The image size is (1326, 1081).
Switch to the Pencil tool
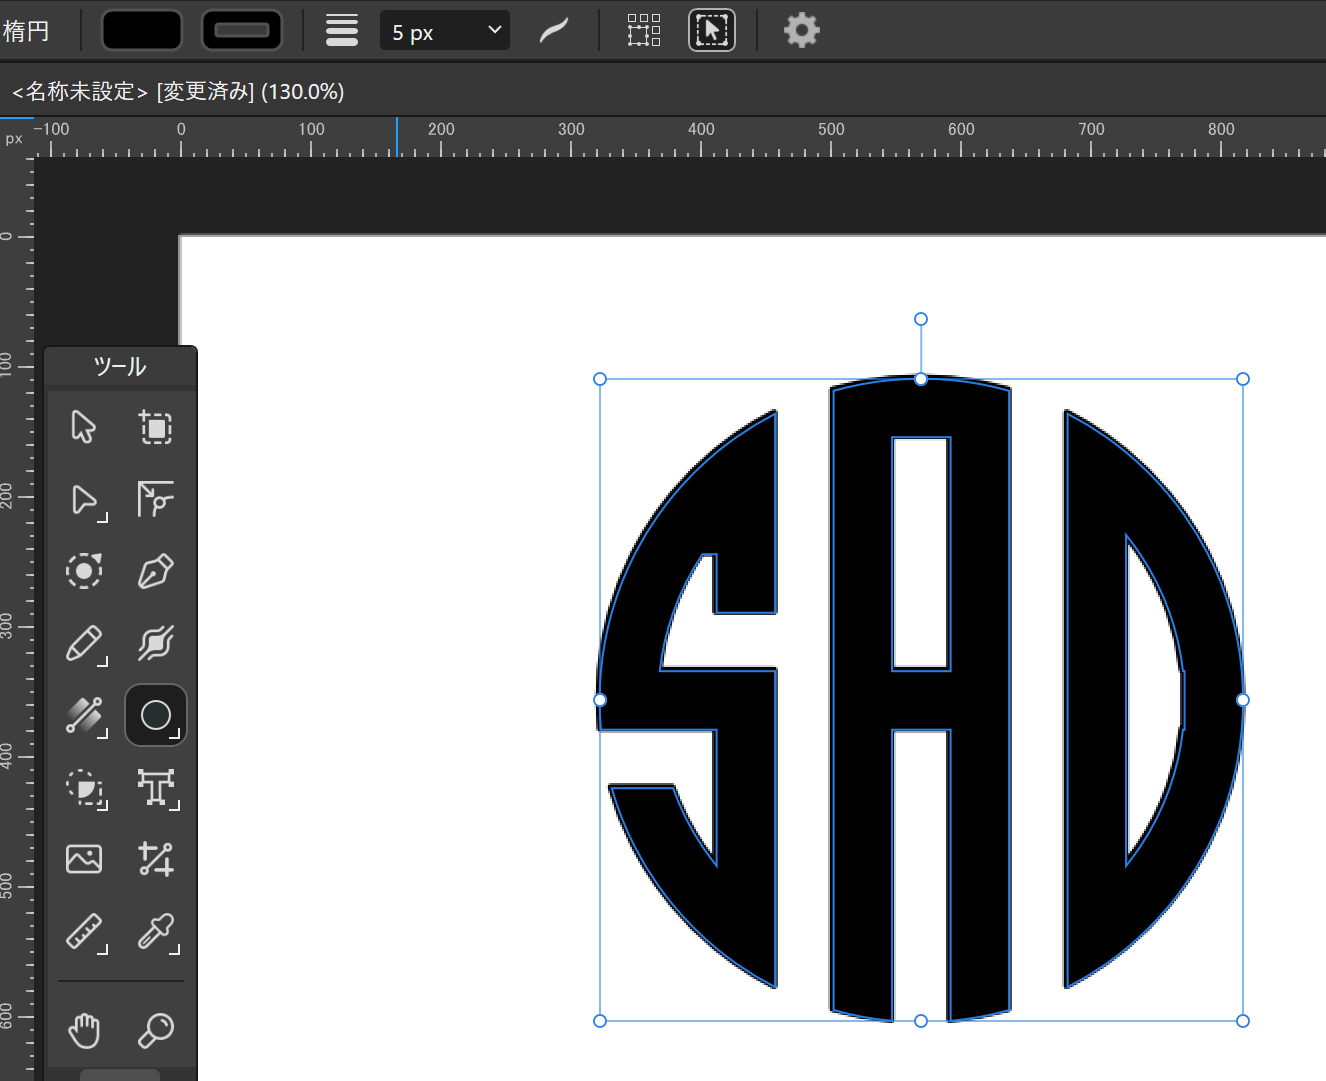[84, 644]
